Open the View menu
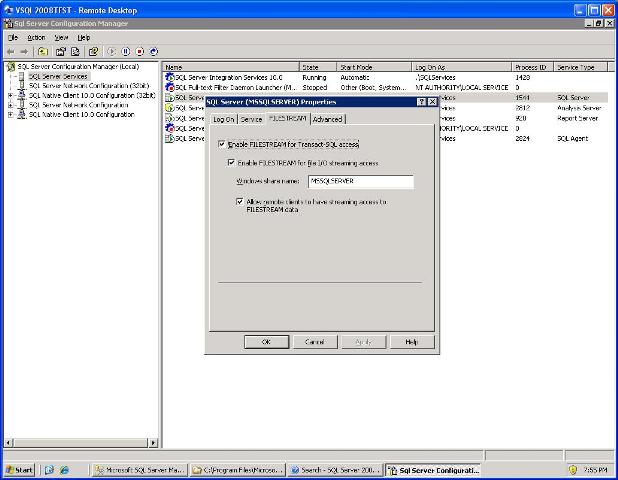This screenshot has height=480, width=618. (x=61, y=37)
